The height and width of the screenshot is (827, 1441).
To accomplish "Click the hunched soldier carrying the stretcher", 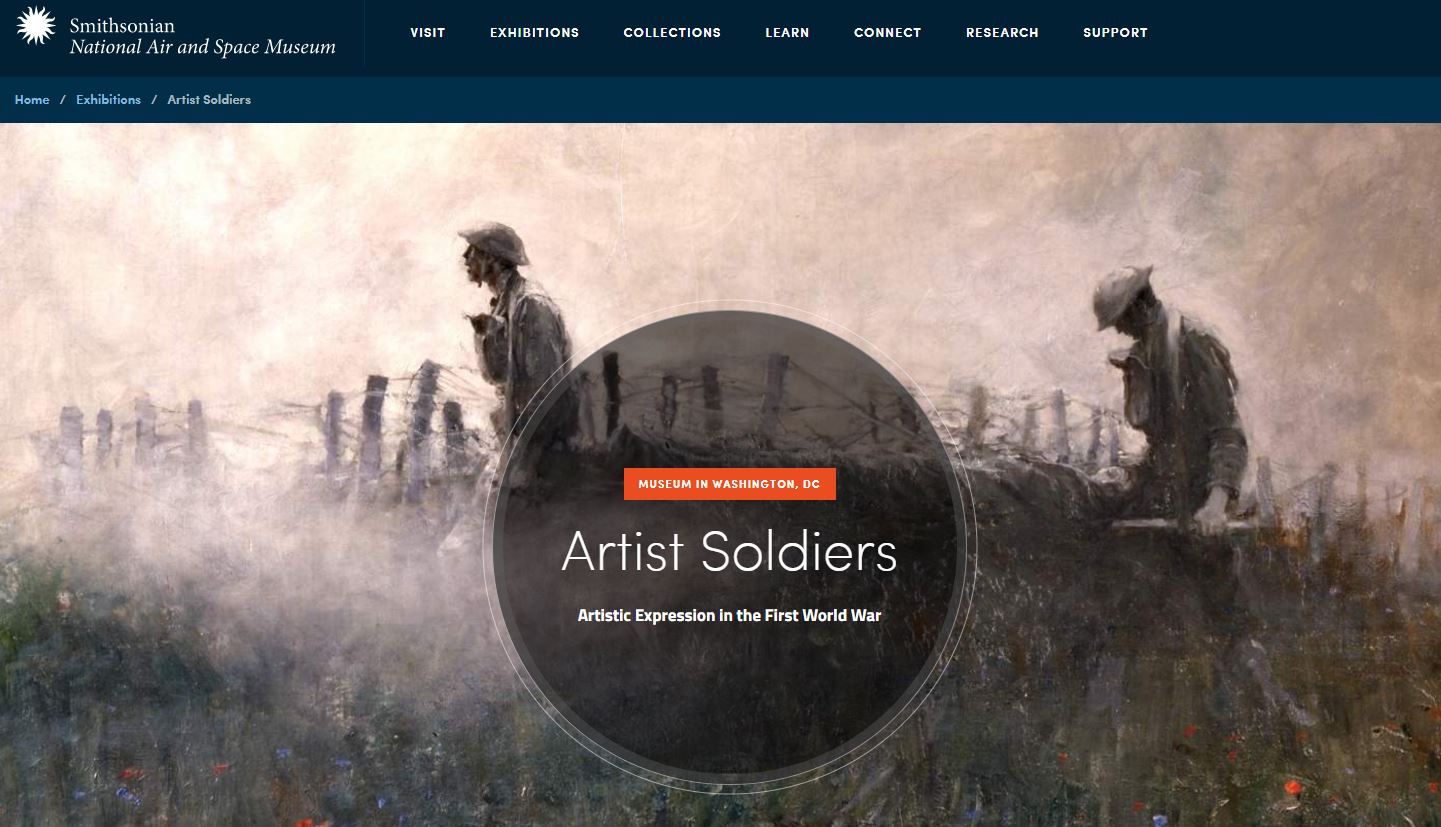I will click(x=1170, y=400).
